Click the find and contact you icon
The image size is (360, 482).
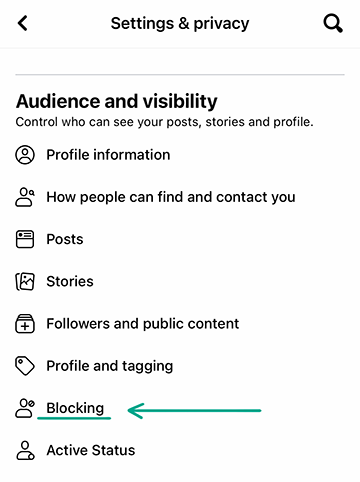(x=25, y=197)
